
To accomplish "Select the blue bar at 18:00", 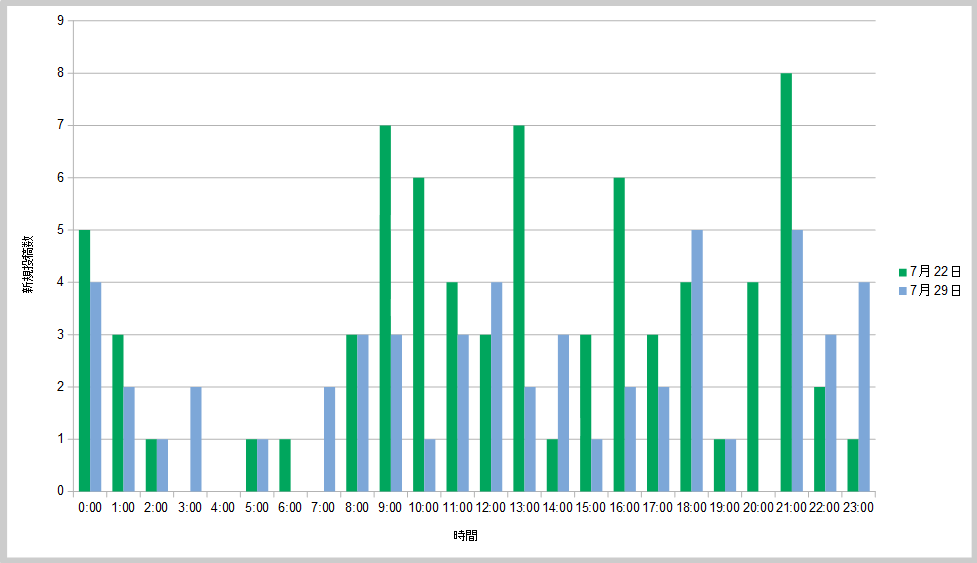I will 697,360.
